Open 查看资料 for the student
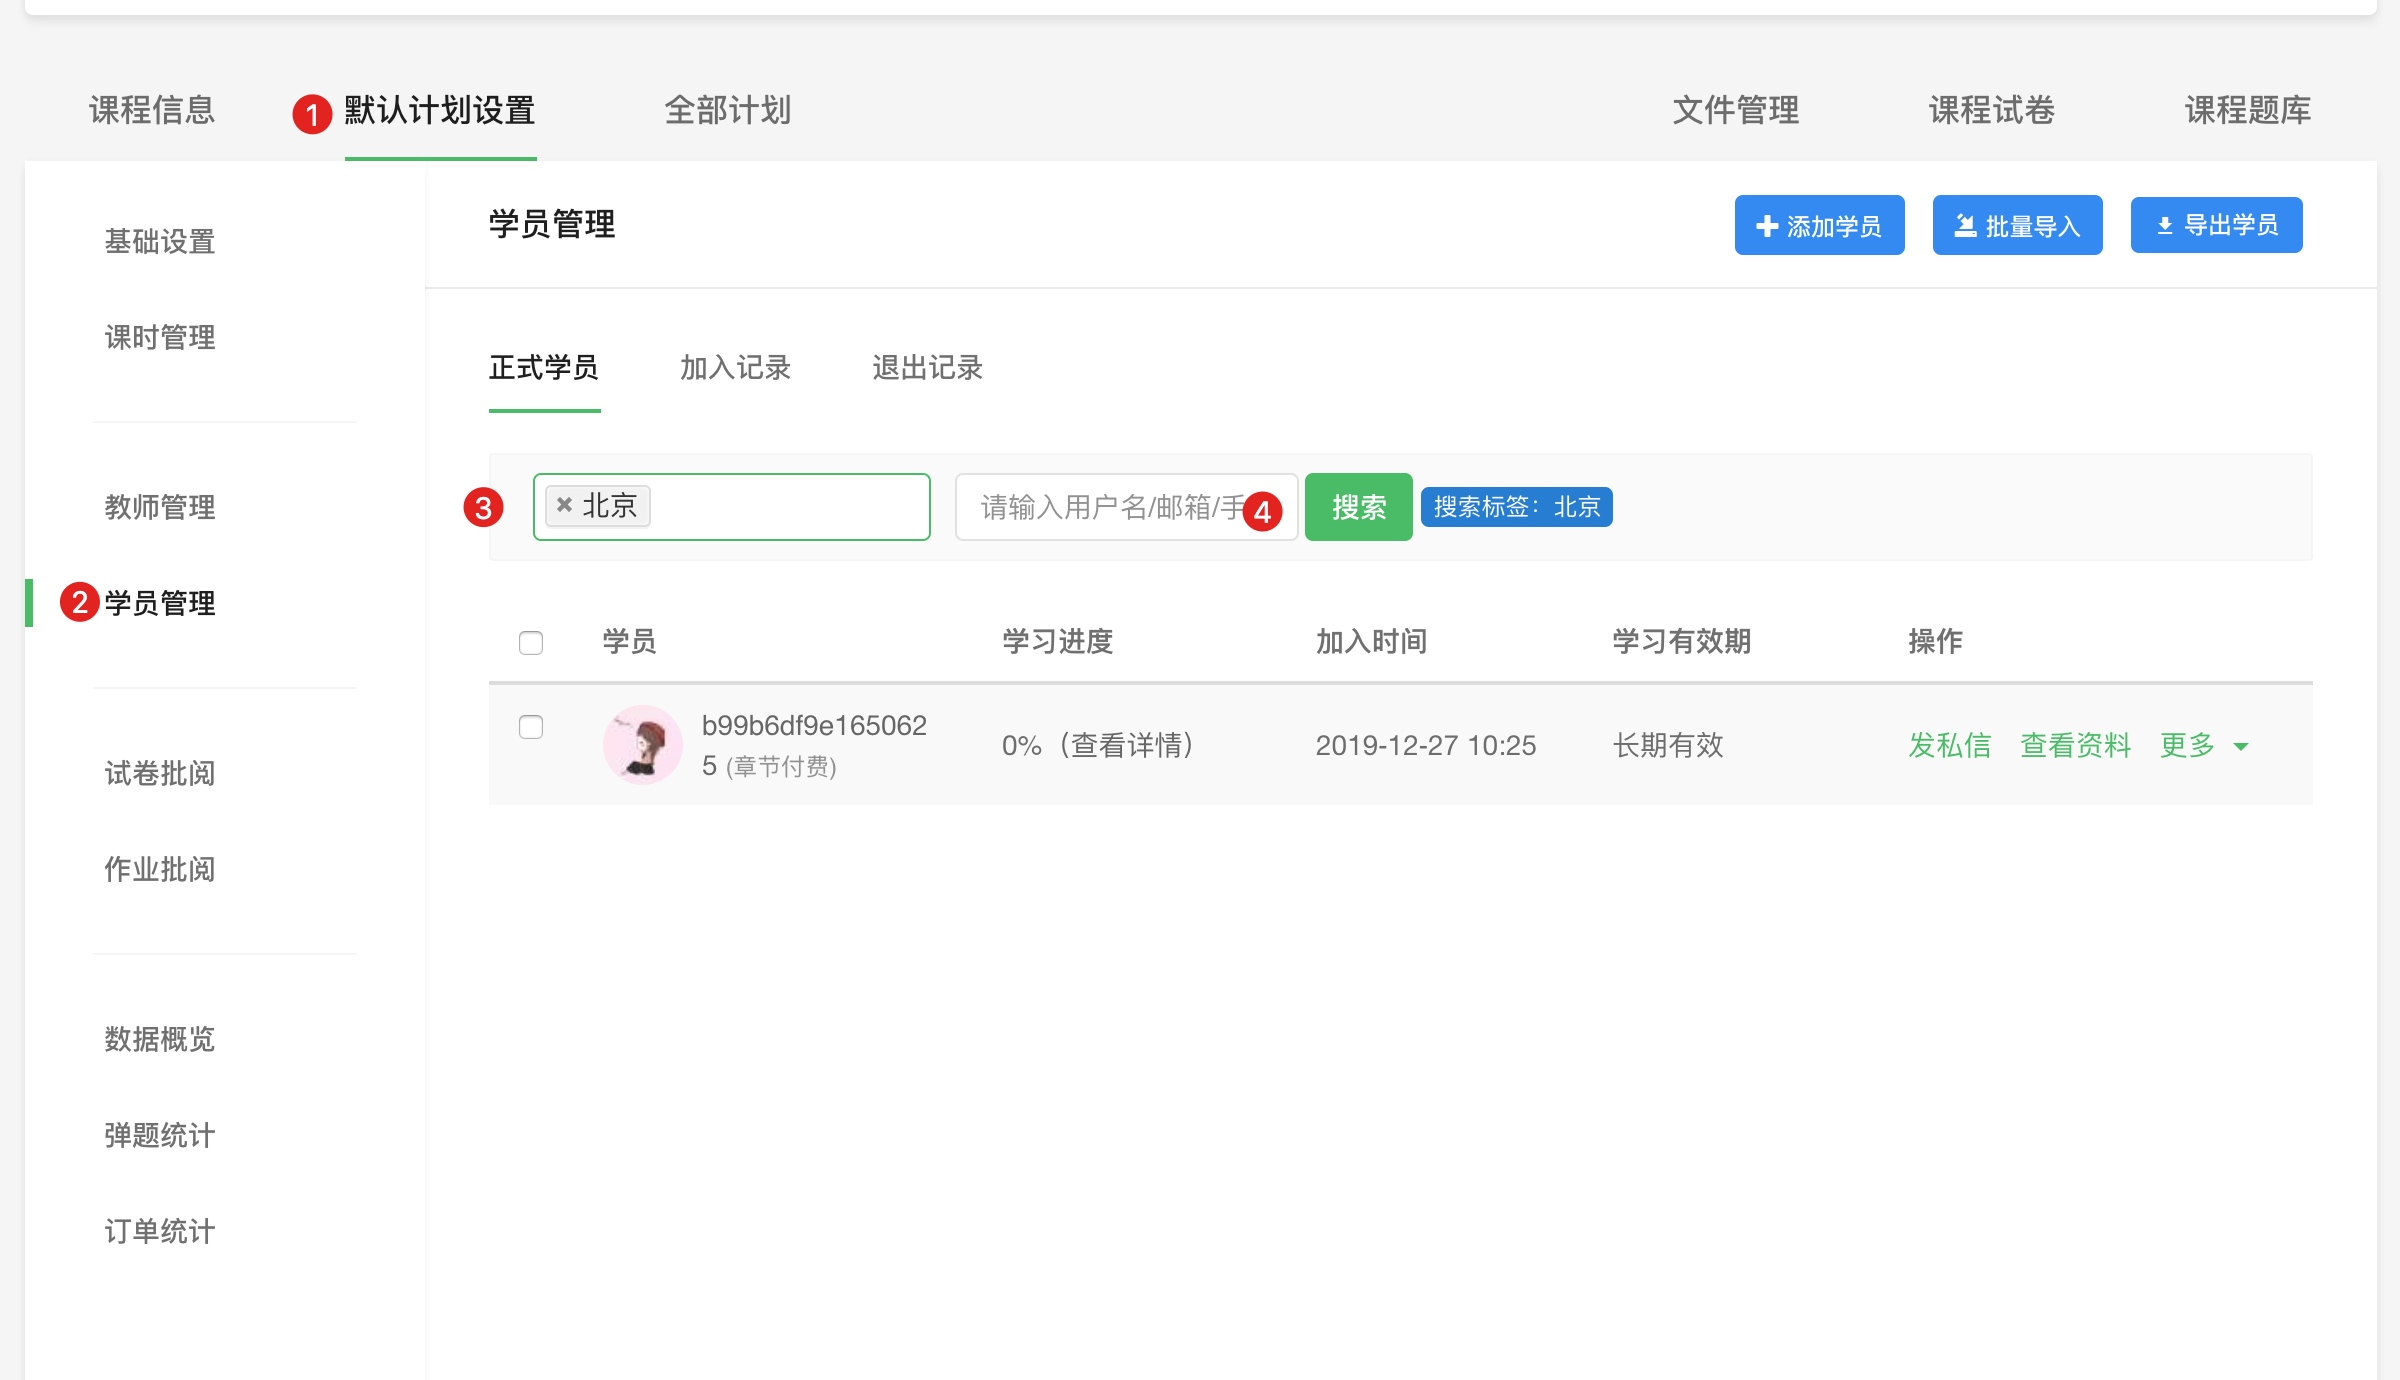 [x=2075, y=745]
